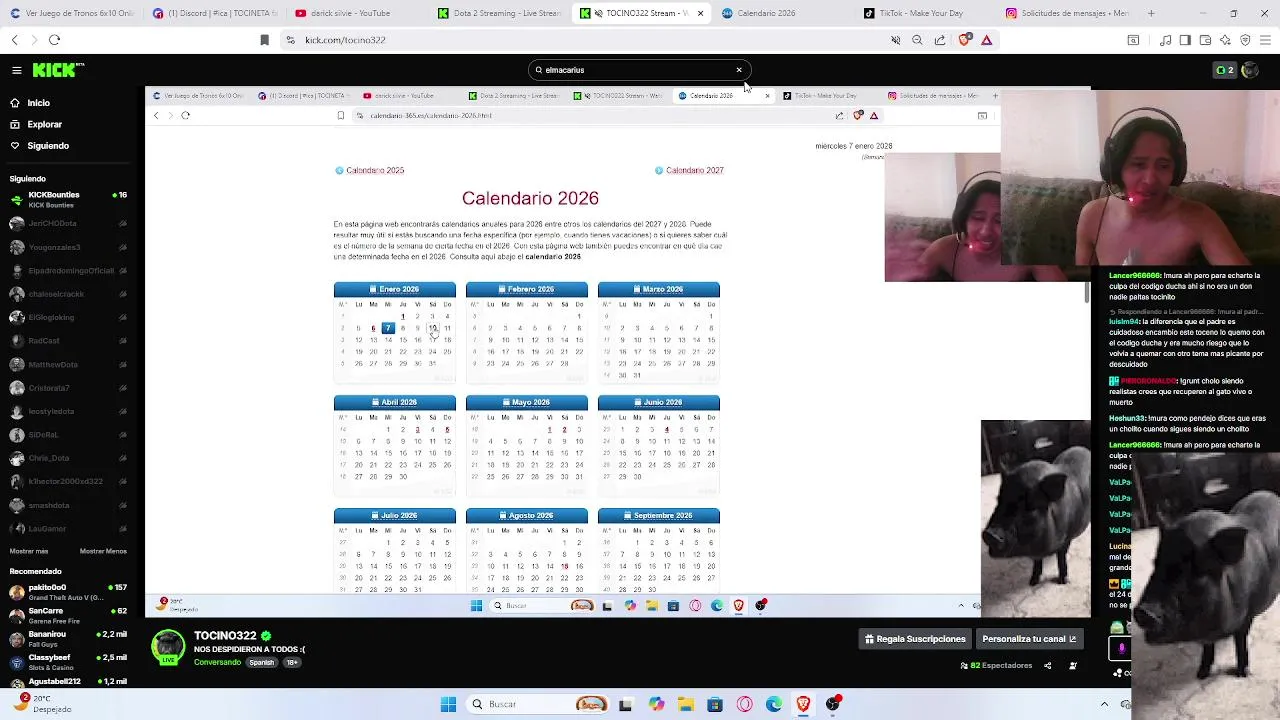Reload the kick.com page

click(54, 40)
